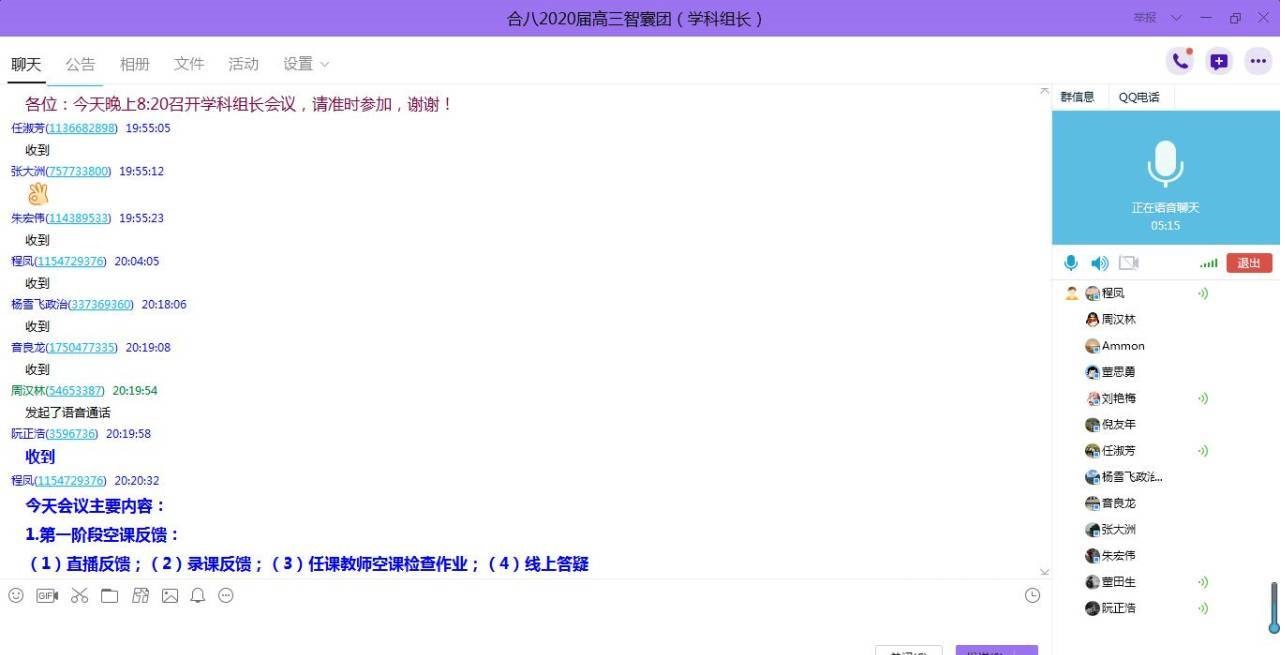Check the green signal strength indicator
Screen dimensions: 1285x655
click(x=1209, y=263)
